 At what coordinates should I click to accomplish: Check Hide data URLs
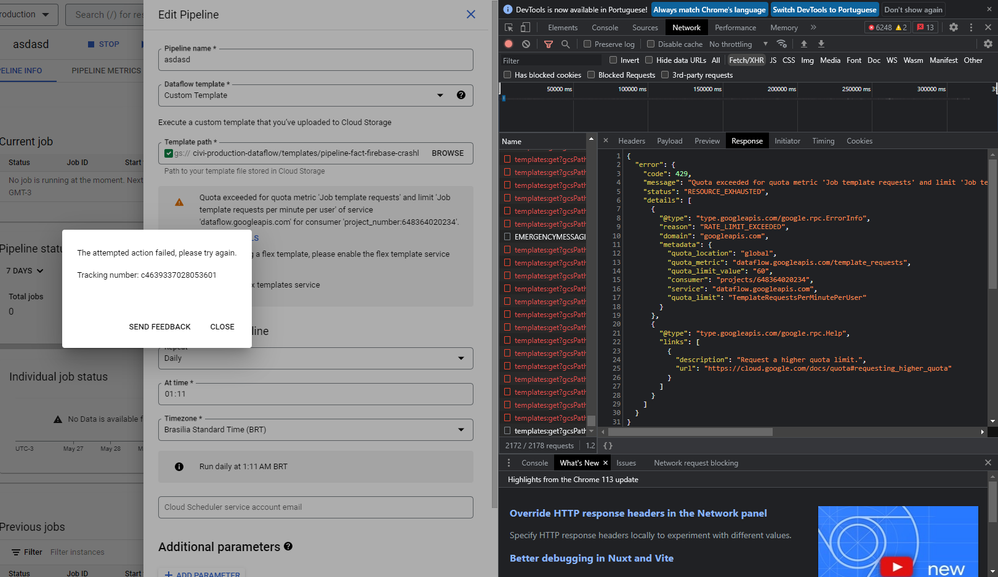click(x=649, y=60)
